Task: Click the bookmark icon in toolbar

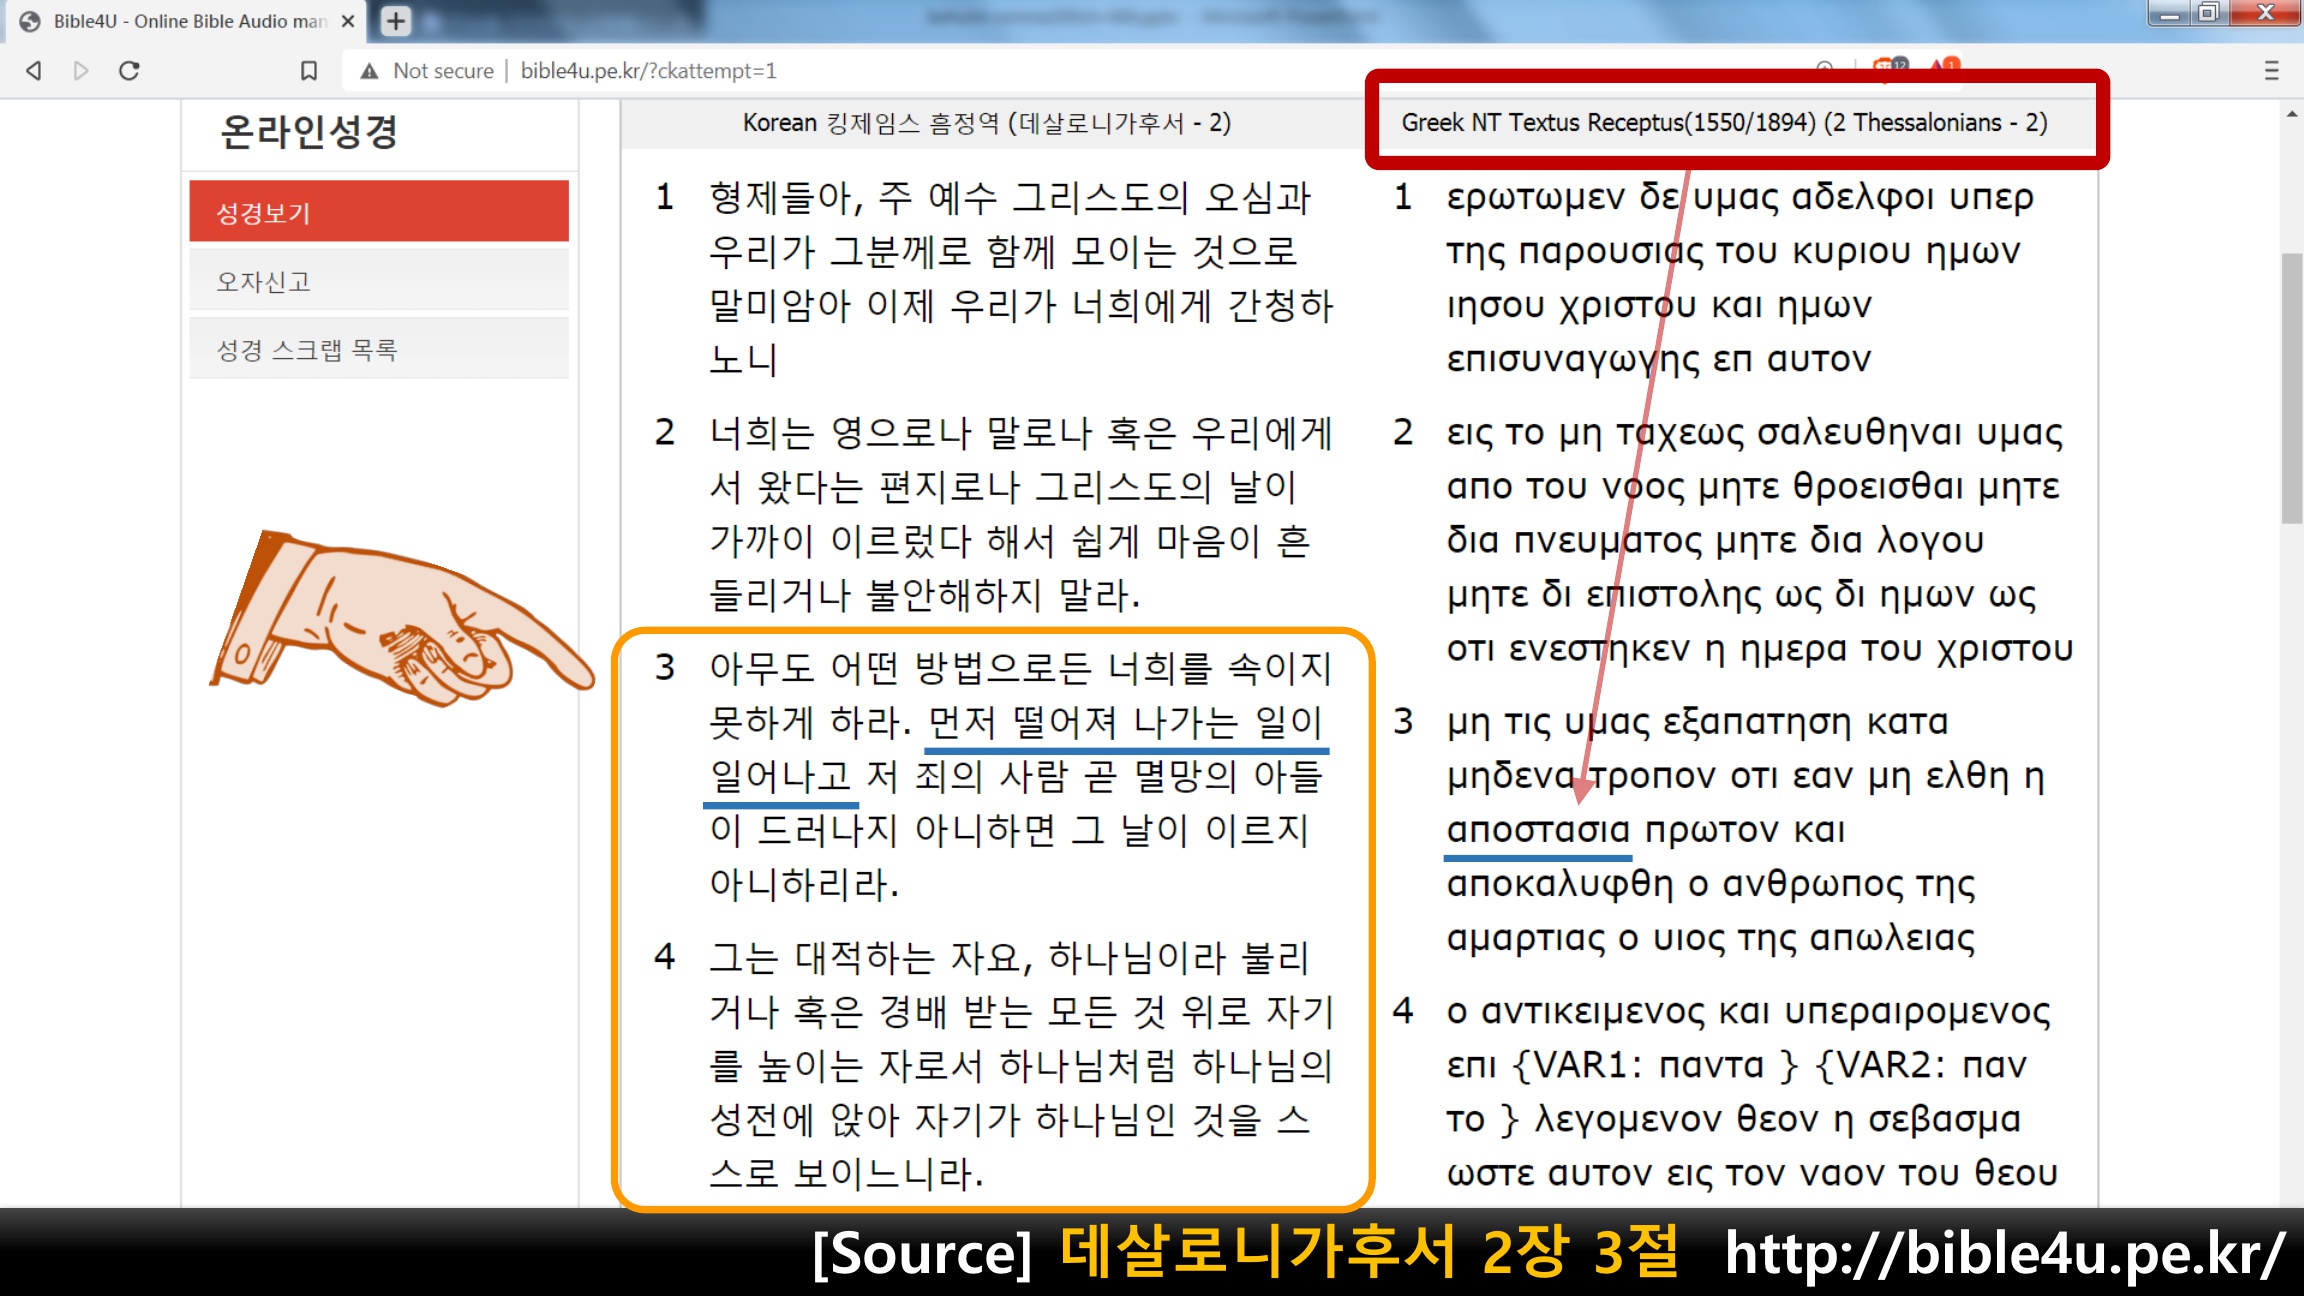Action: [x=309, y=71]
